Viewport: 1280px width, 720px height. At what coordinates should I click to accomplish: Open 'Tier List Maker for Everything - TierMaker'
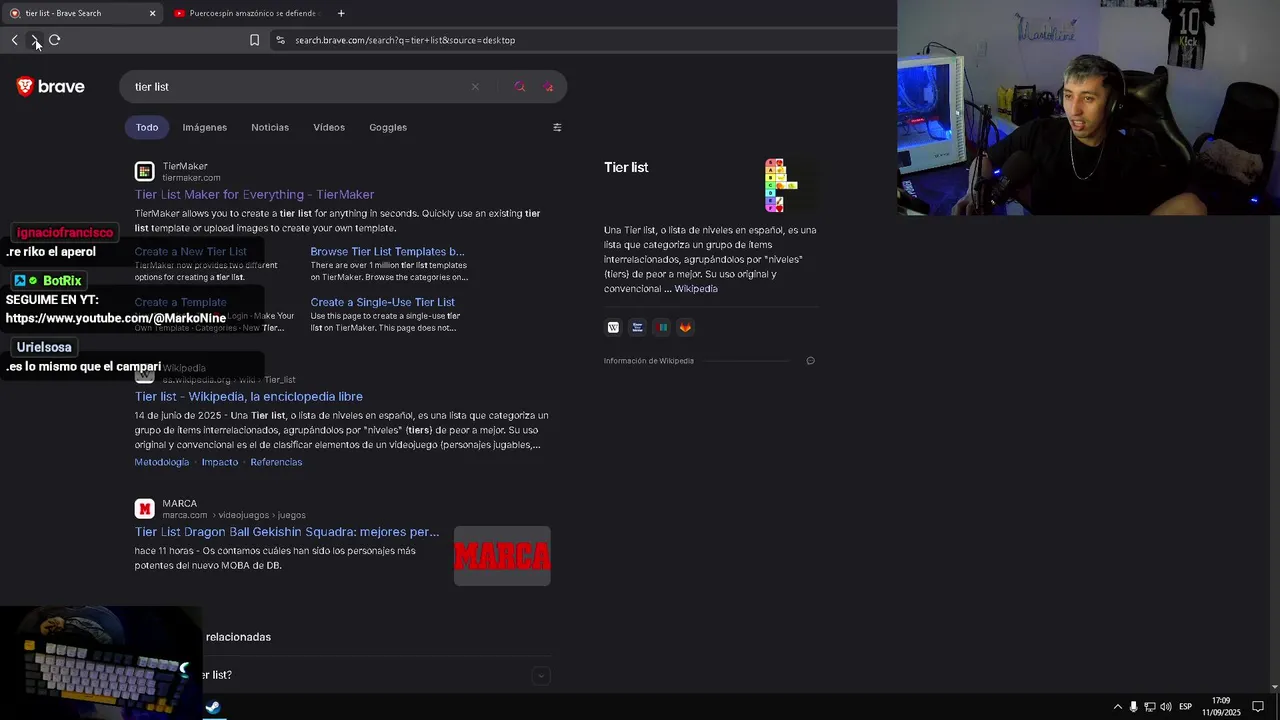click(254, 194)
